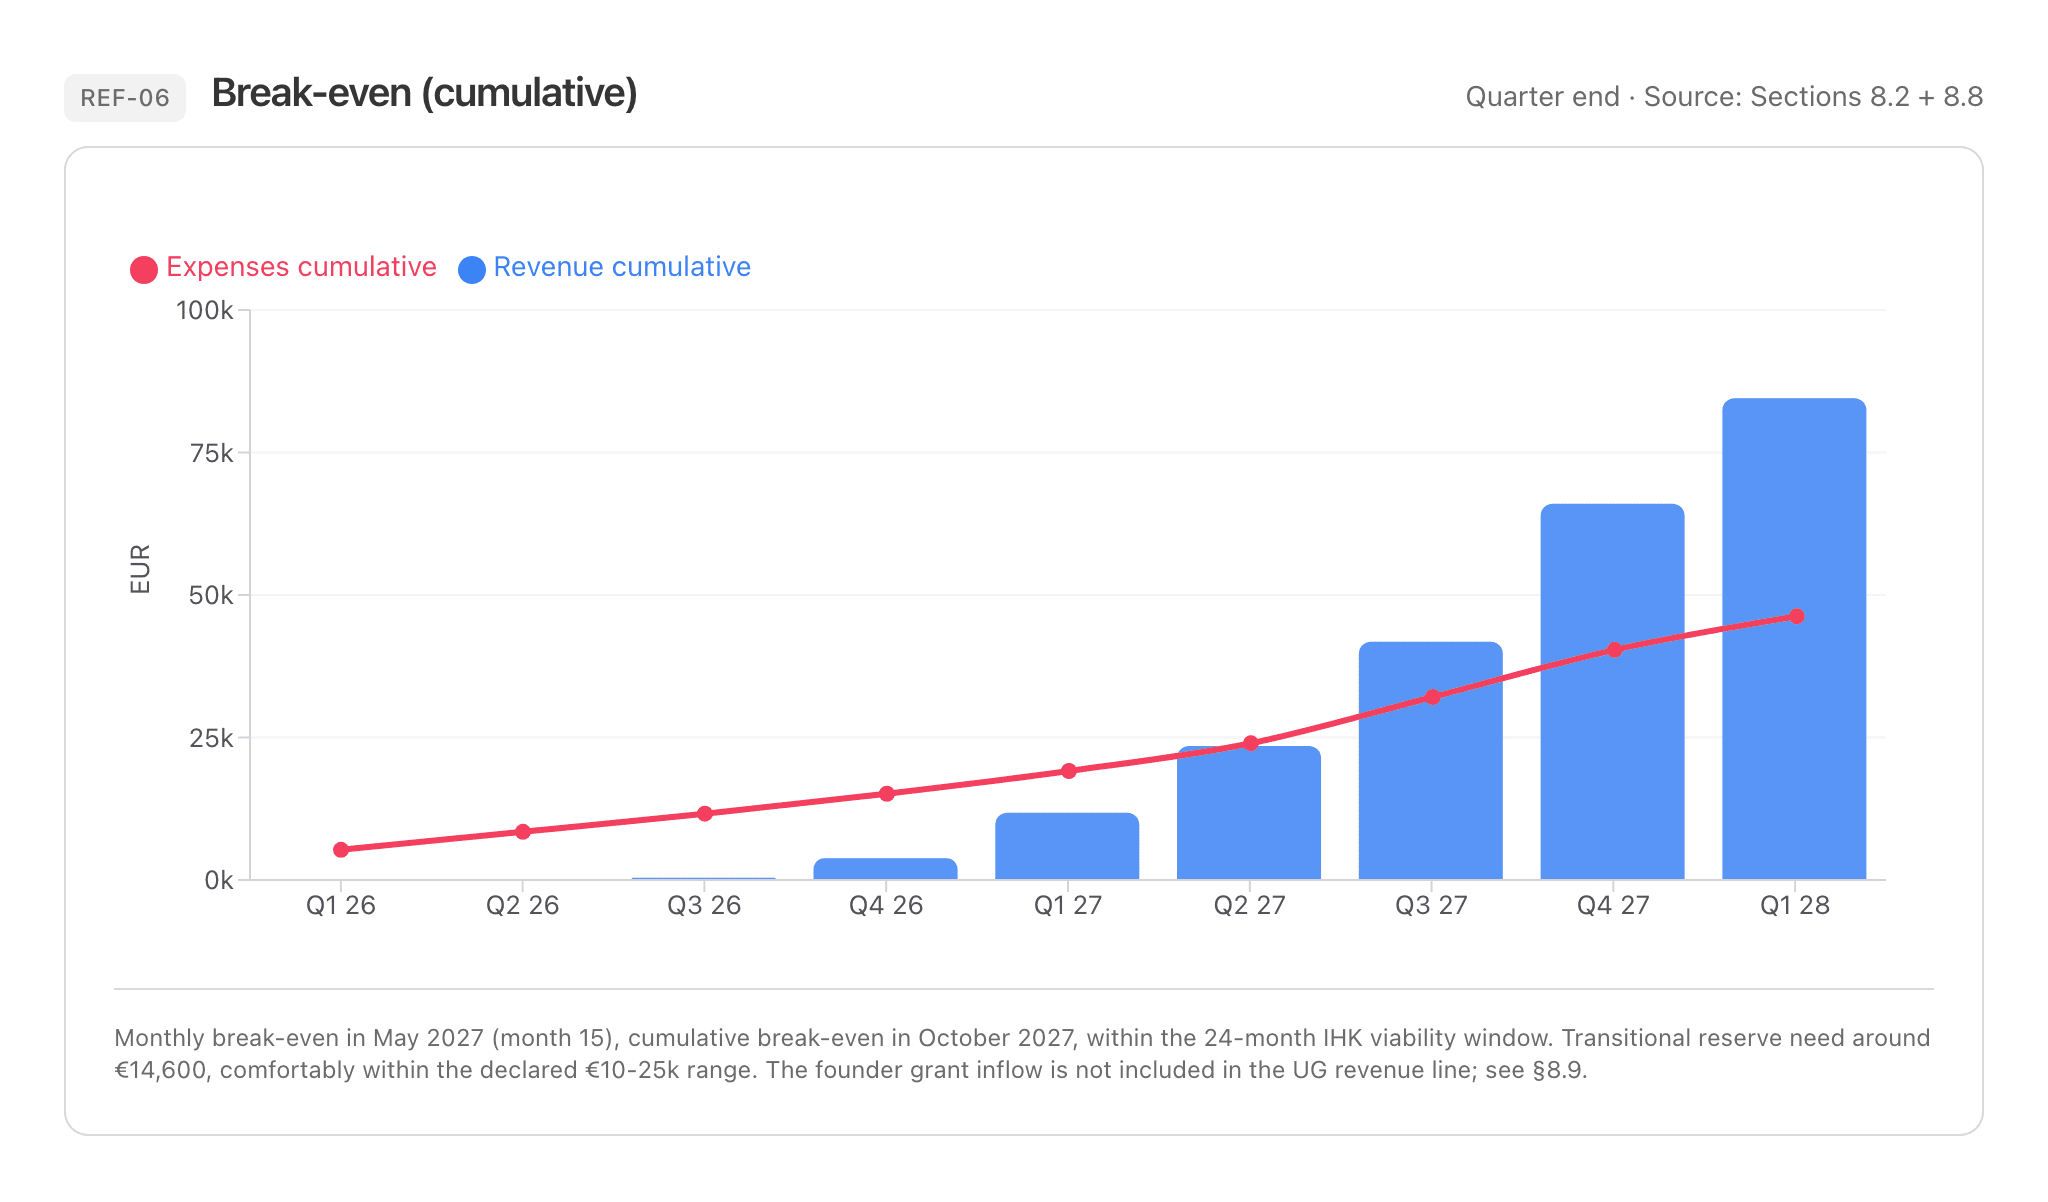Click the Q1 27 expenses data point
Image resolution: width=2048 pixels, height=1202 pixels.
click(x=1069, y=771)
